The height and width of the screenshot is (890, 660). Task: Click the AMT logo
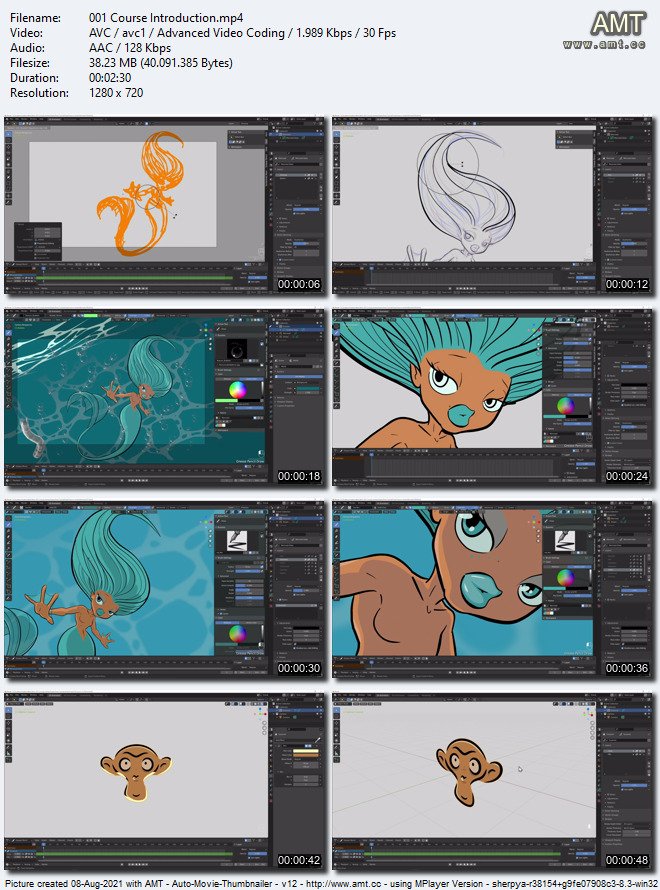[618, 24]
